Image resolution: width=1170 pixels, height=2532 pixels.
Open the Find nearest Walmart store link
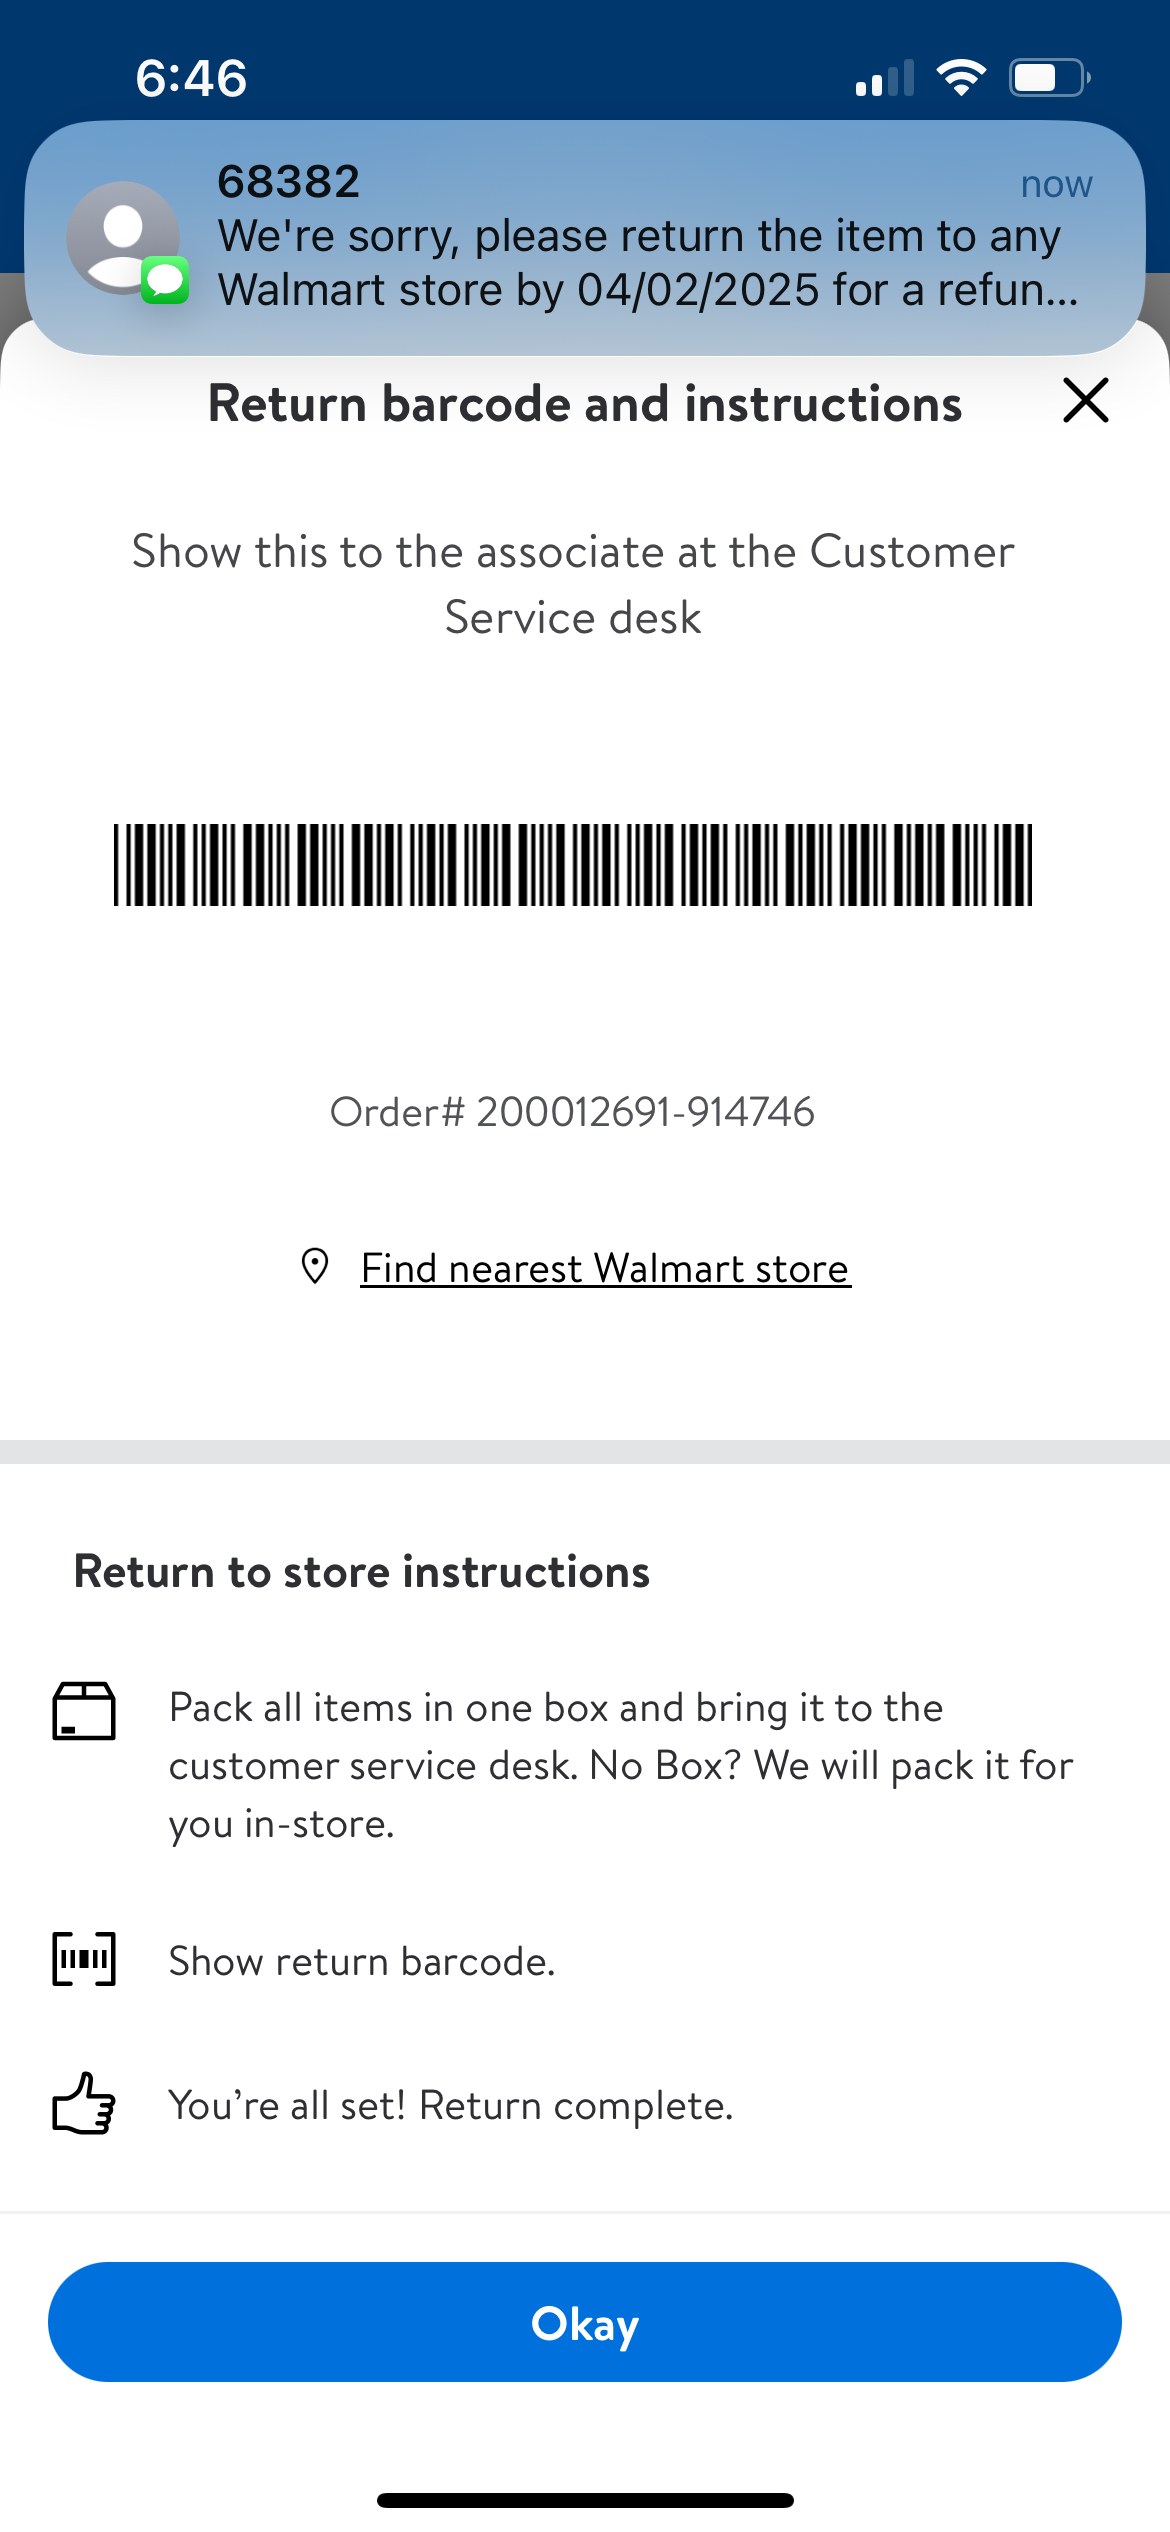(605, 1268)
